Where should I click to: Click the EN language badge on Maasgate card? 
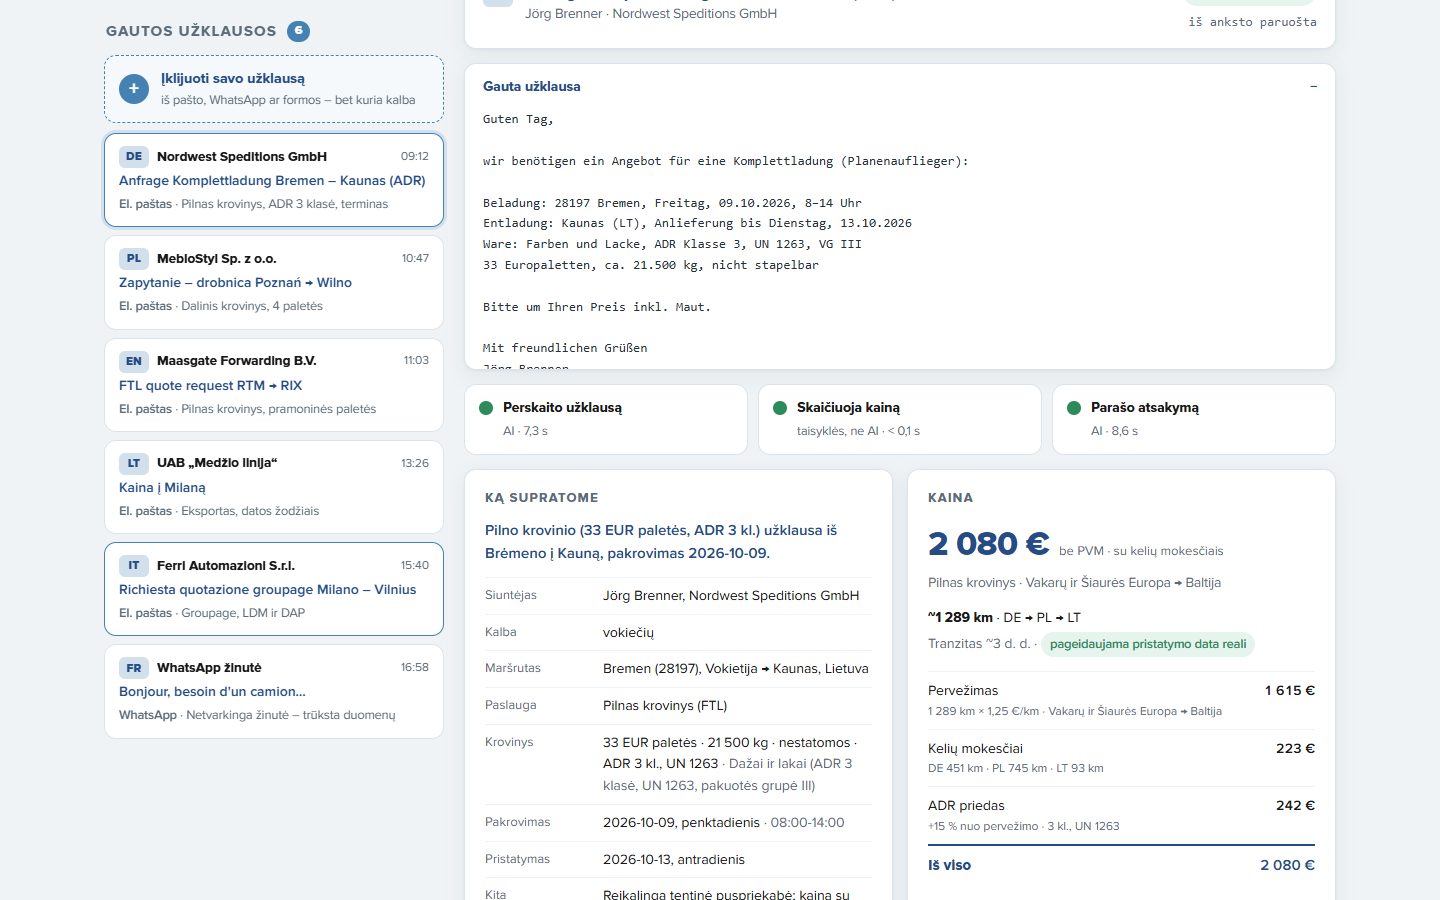coord(134,361)
